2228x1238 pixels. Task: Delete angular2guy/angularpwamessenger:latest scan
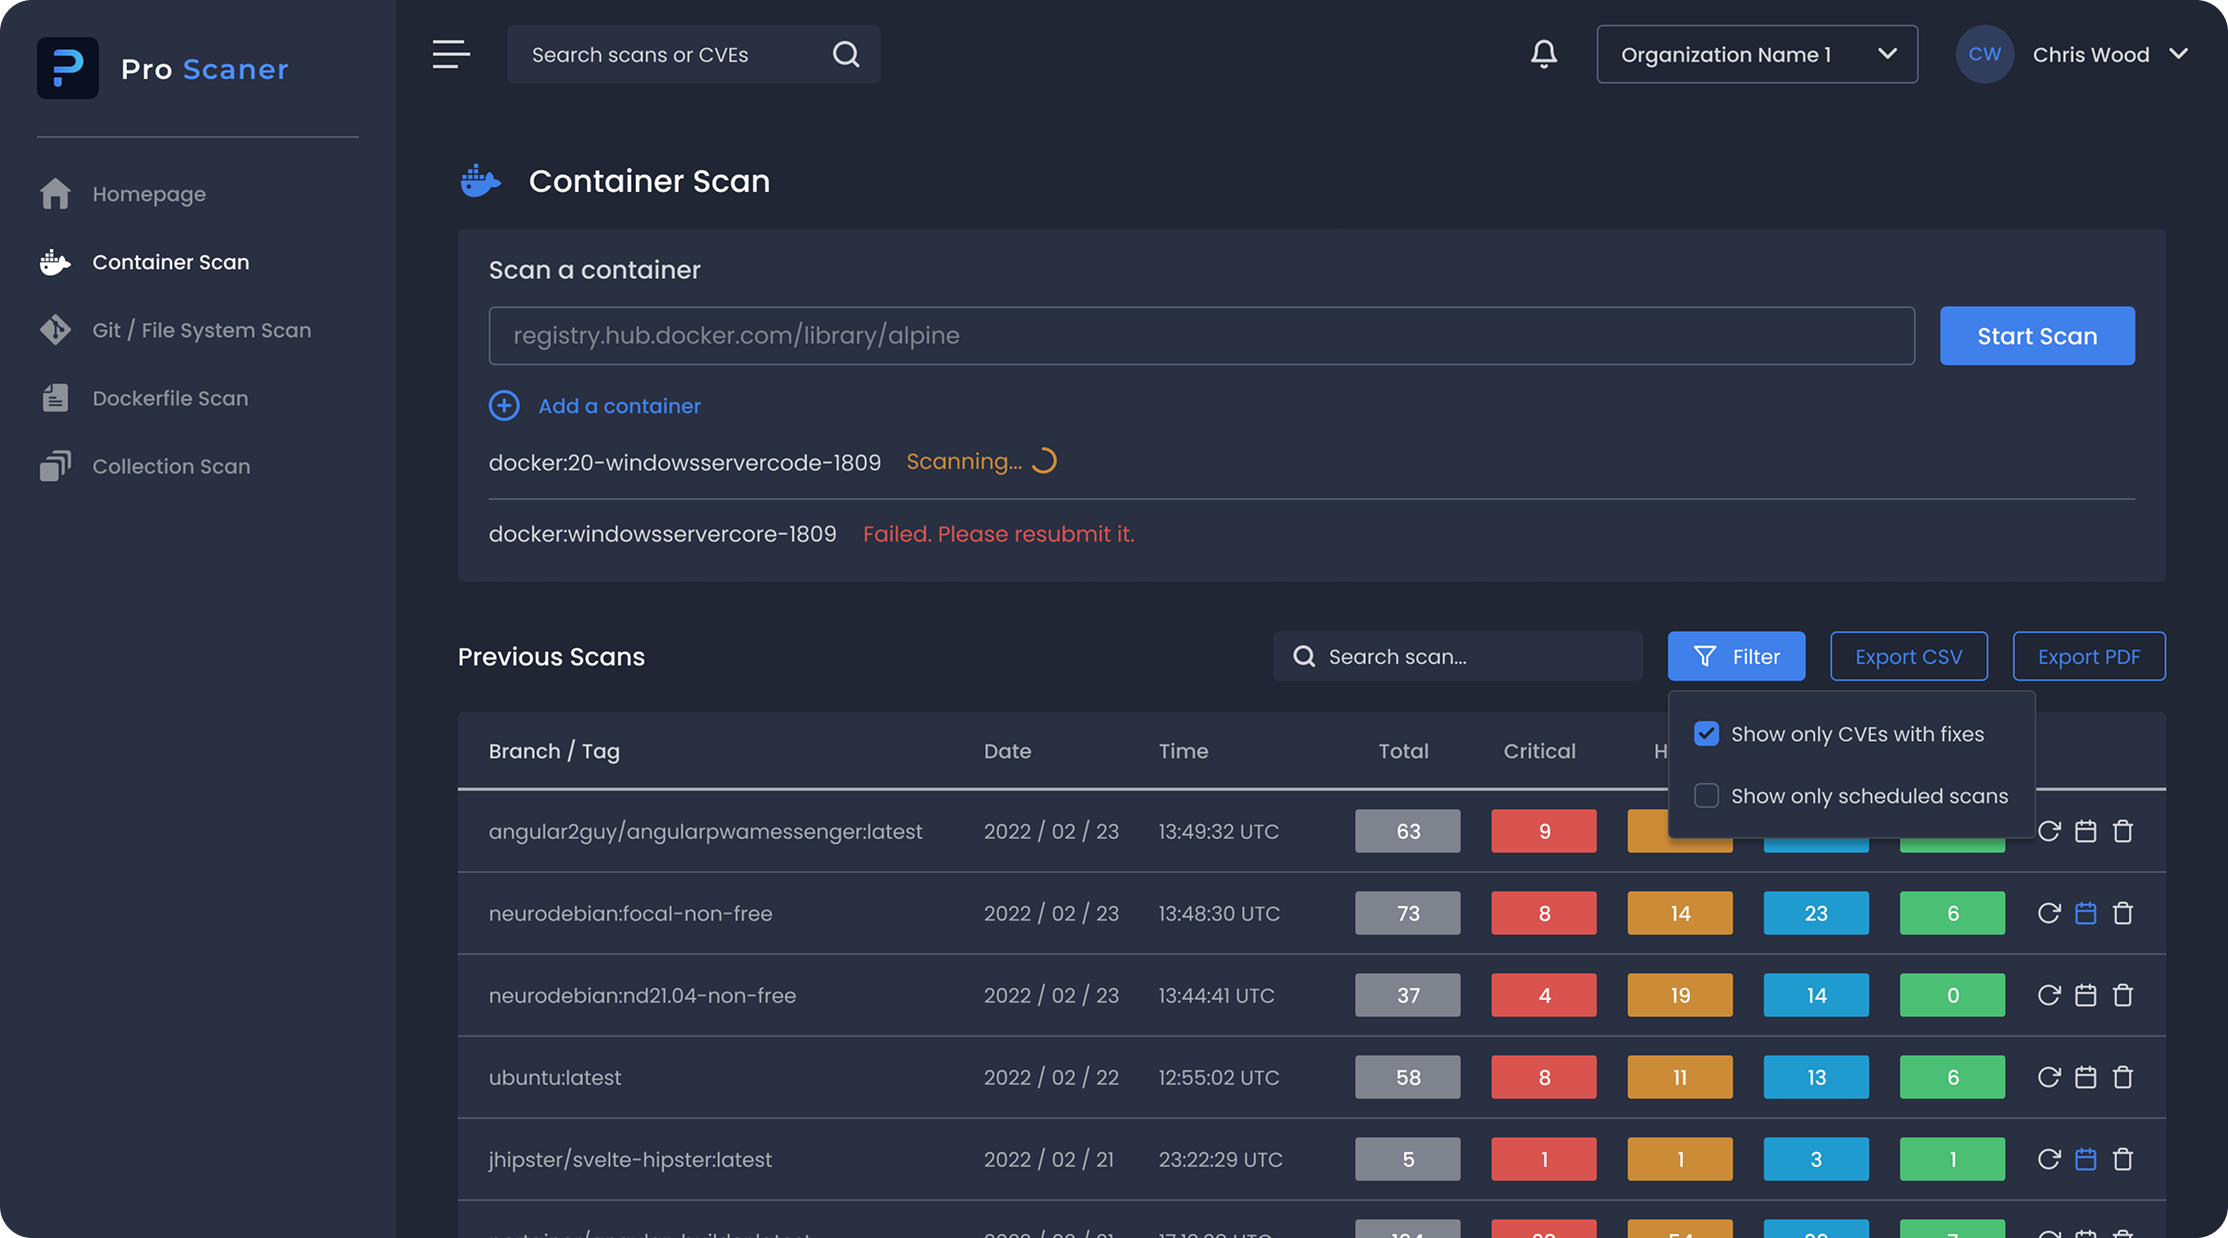coord(2123,831)
